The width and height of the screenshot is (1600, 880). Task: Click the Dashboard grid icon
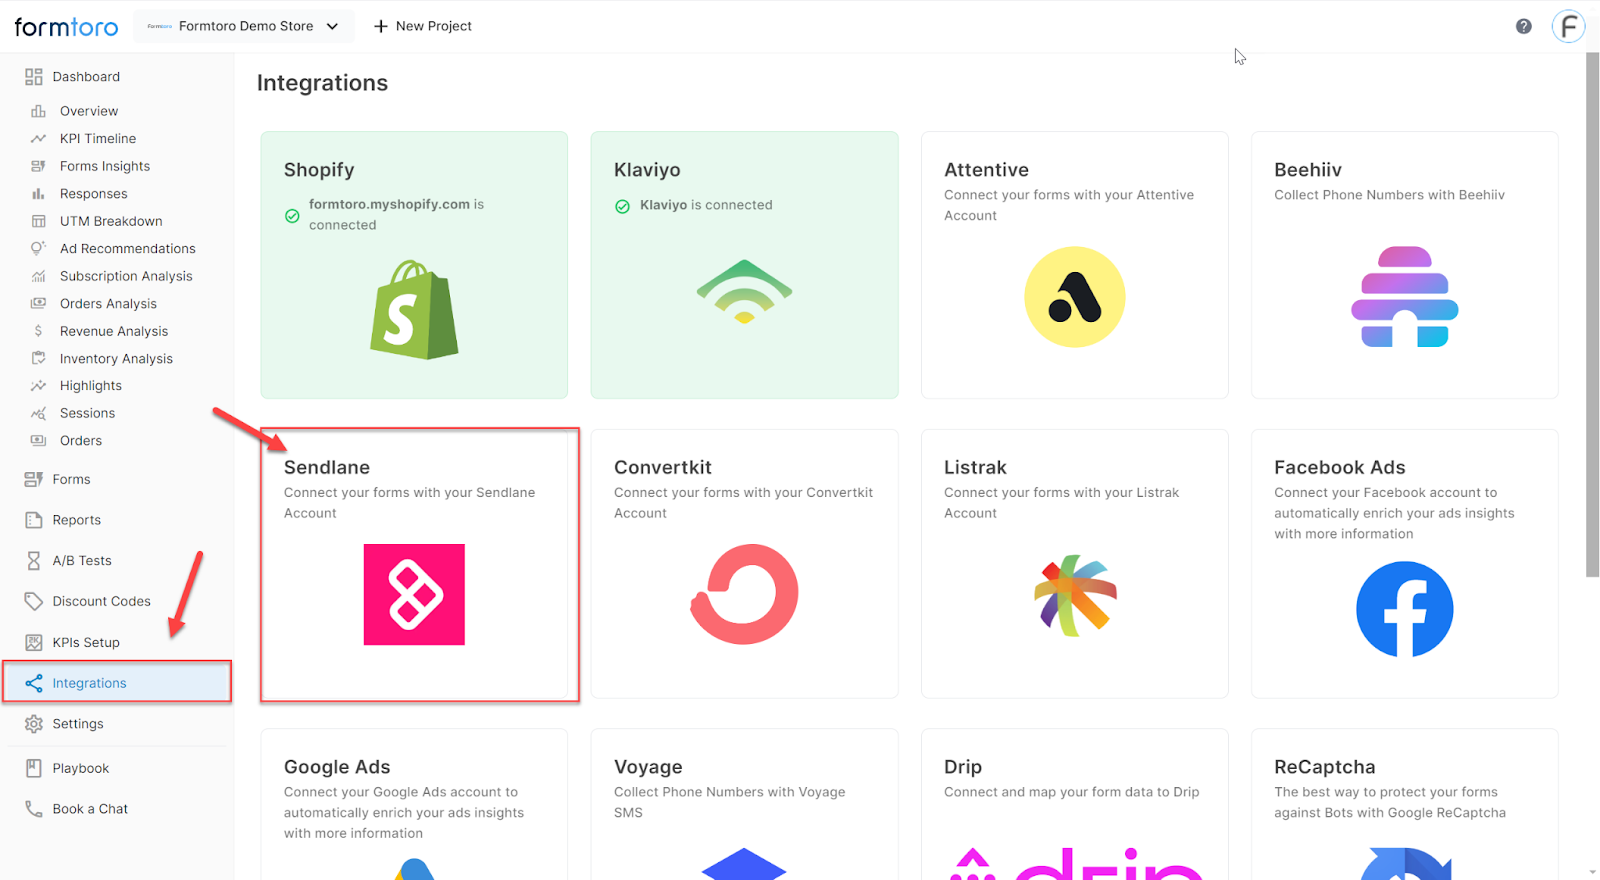pos(34,77)
